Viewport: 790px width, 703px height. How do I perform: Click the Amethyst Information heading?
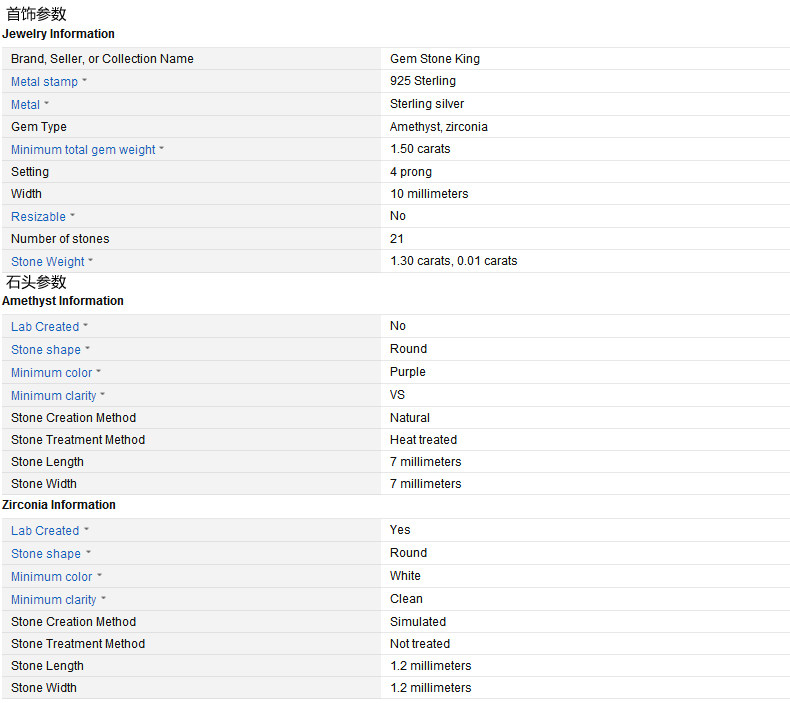point(63,301)
